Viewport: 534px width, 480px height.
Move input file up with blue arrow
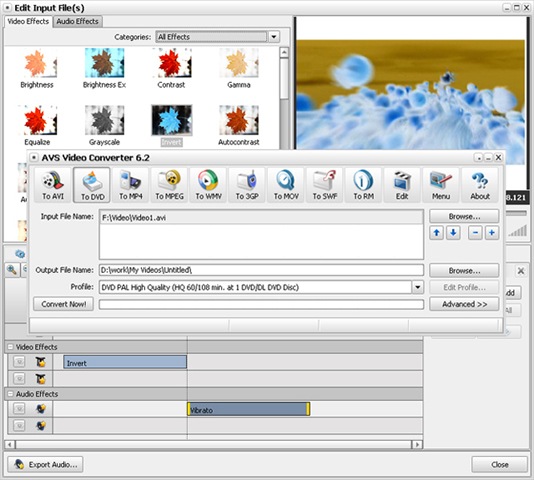coord(436,233)
